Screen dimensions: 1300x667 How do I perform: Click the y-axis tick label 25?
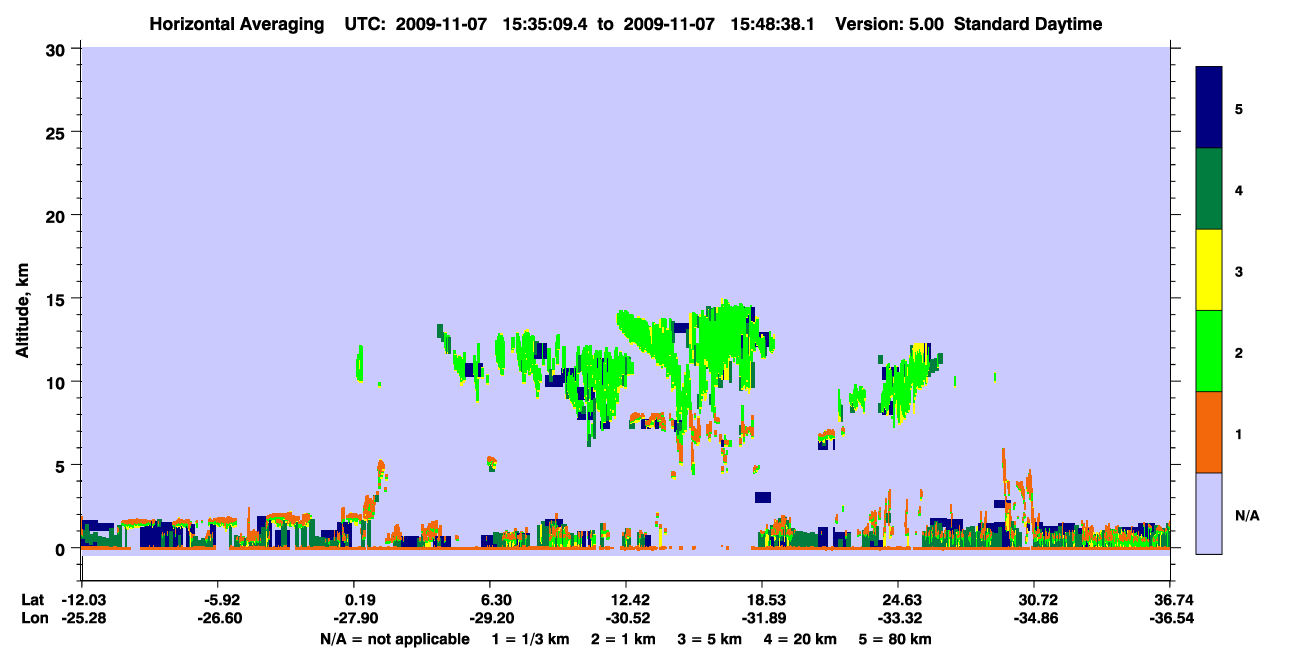click(x=58, y=132)
